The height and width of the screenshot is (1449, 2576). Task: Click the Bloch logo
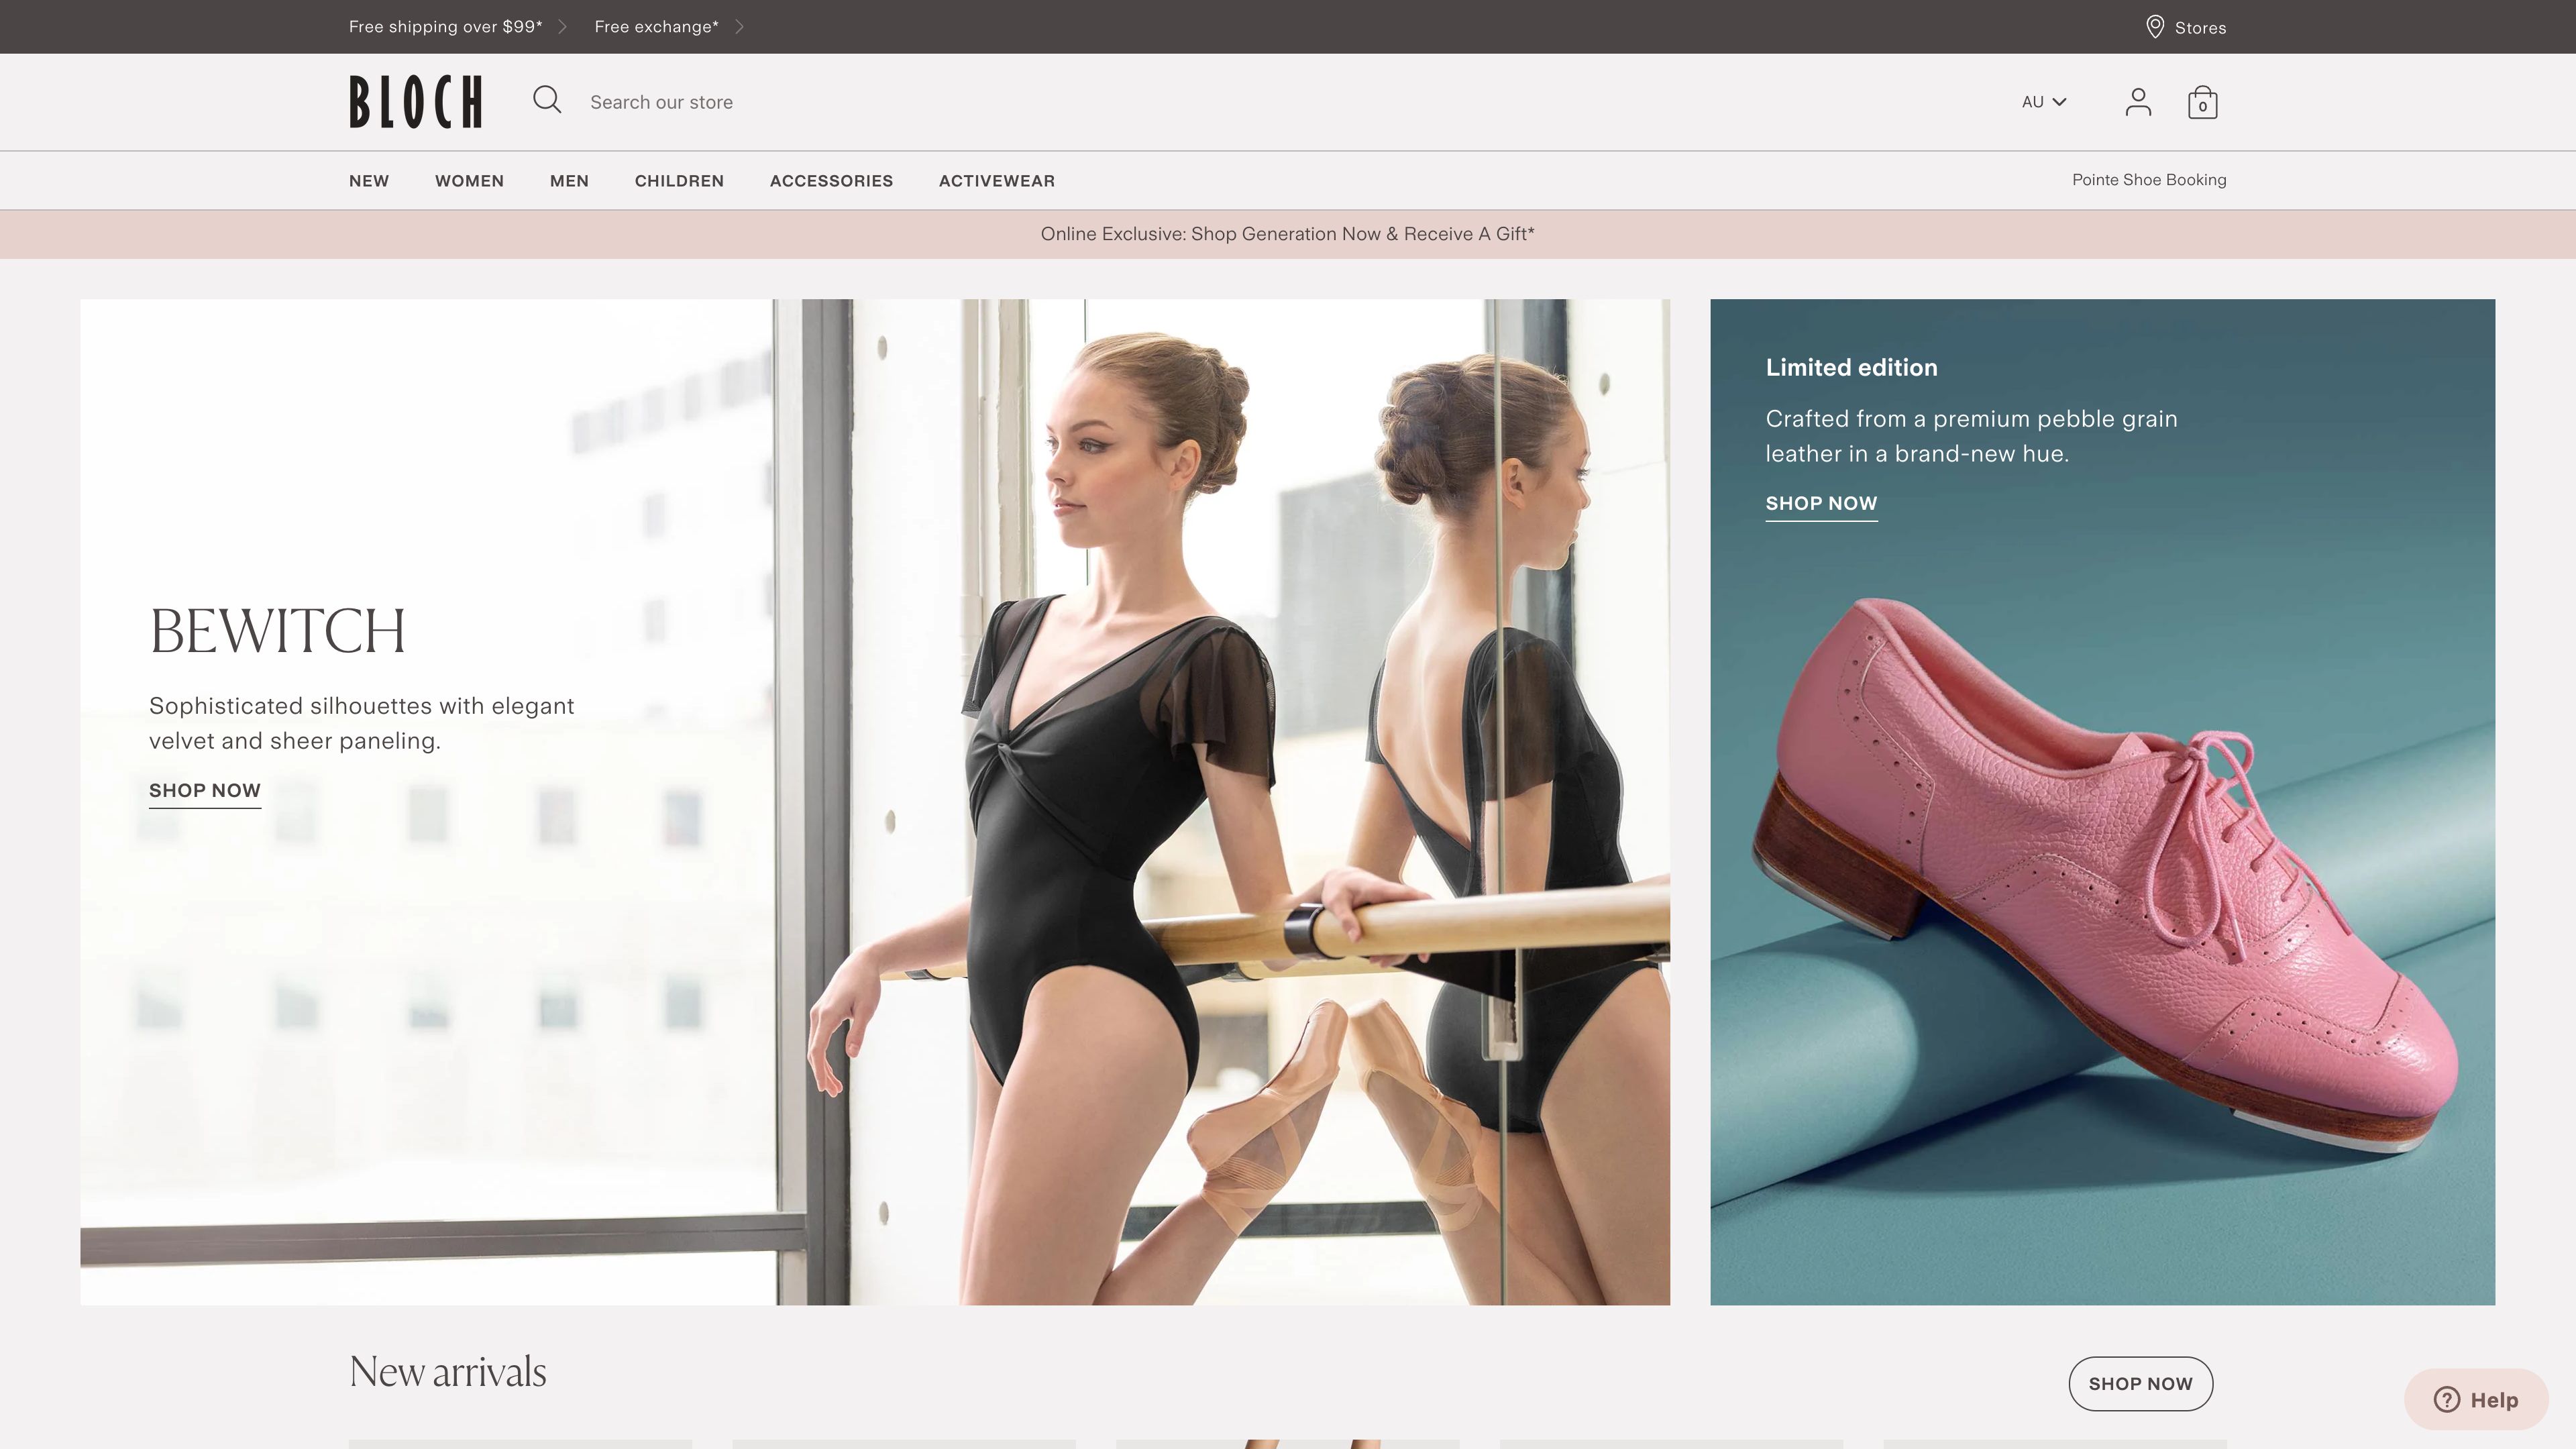415,101
